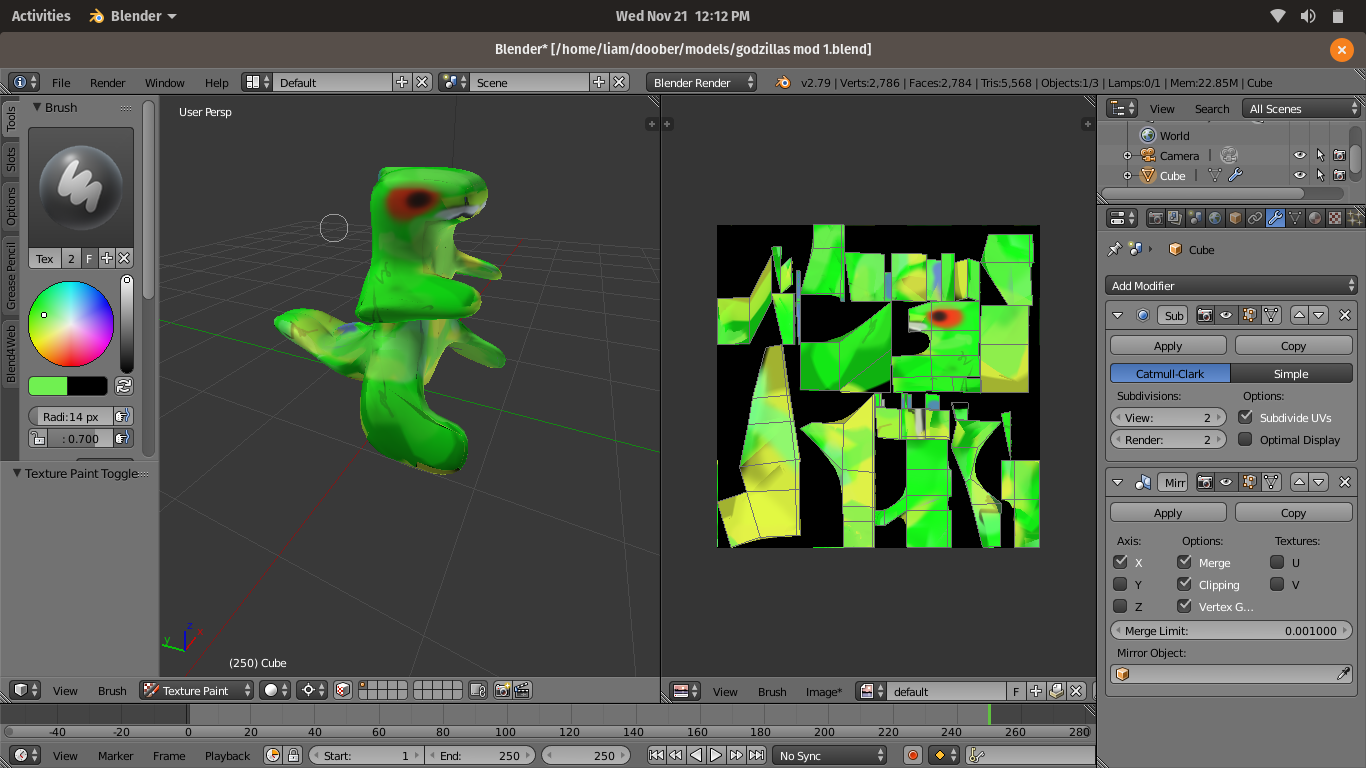Remove the Subsurf modifier with its X
Viewport: 1366px width, 768px height.
click(x=1344, y=315)
